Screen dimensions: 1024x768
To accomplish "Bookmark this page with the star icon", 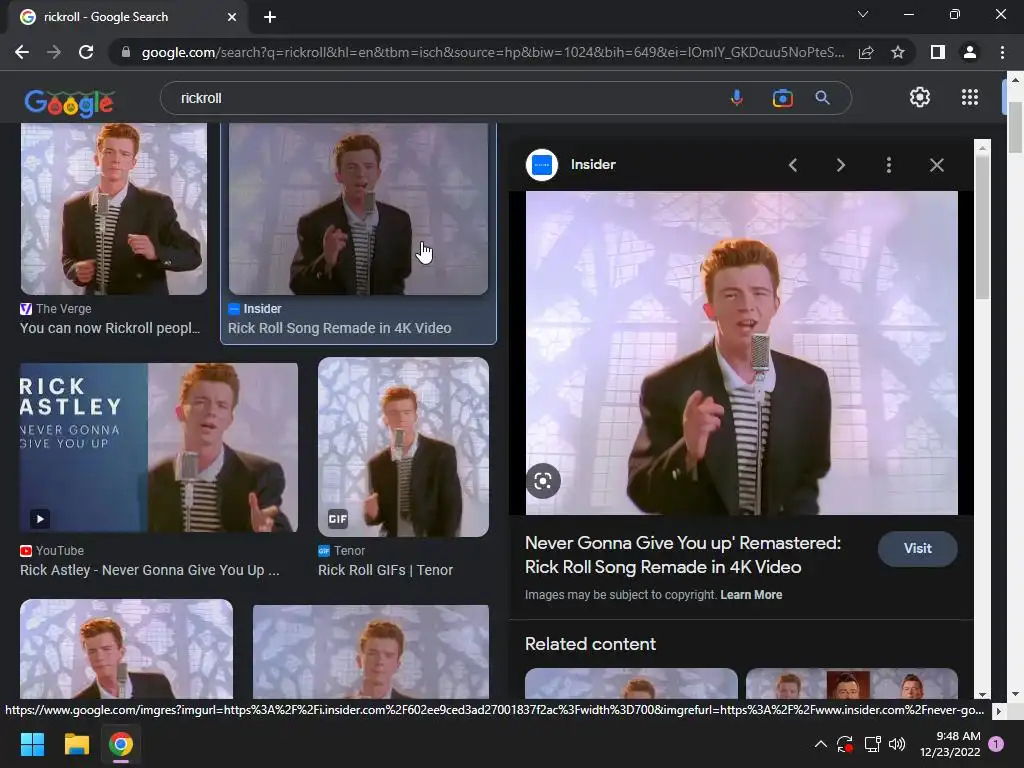I will coord(898,52).
